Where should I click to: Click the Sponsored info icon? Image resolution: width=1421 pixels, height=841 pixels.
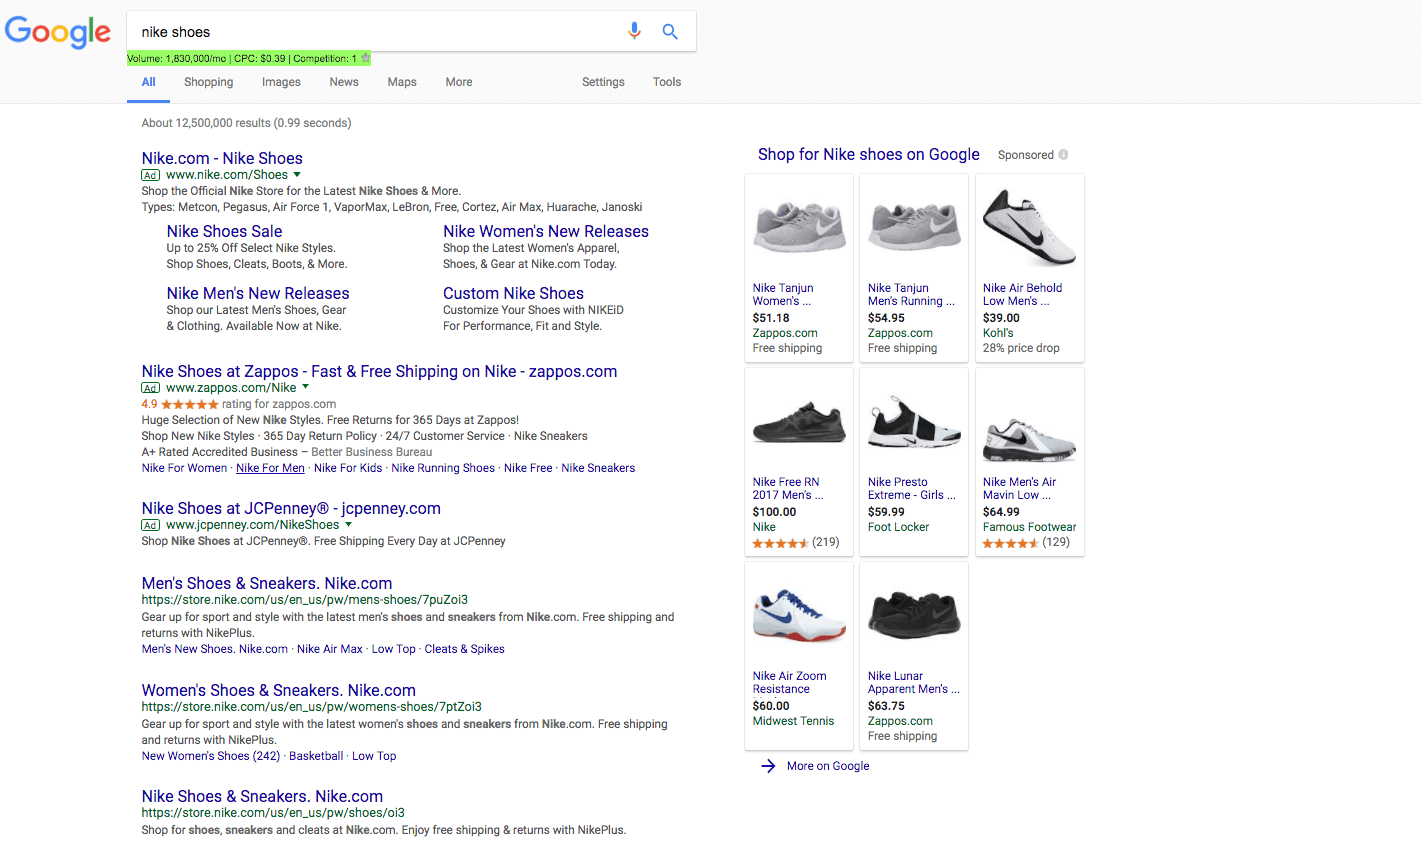(1063, 155)
